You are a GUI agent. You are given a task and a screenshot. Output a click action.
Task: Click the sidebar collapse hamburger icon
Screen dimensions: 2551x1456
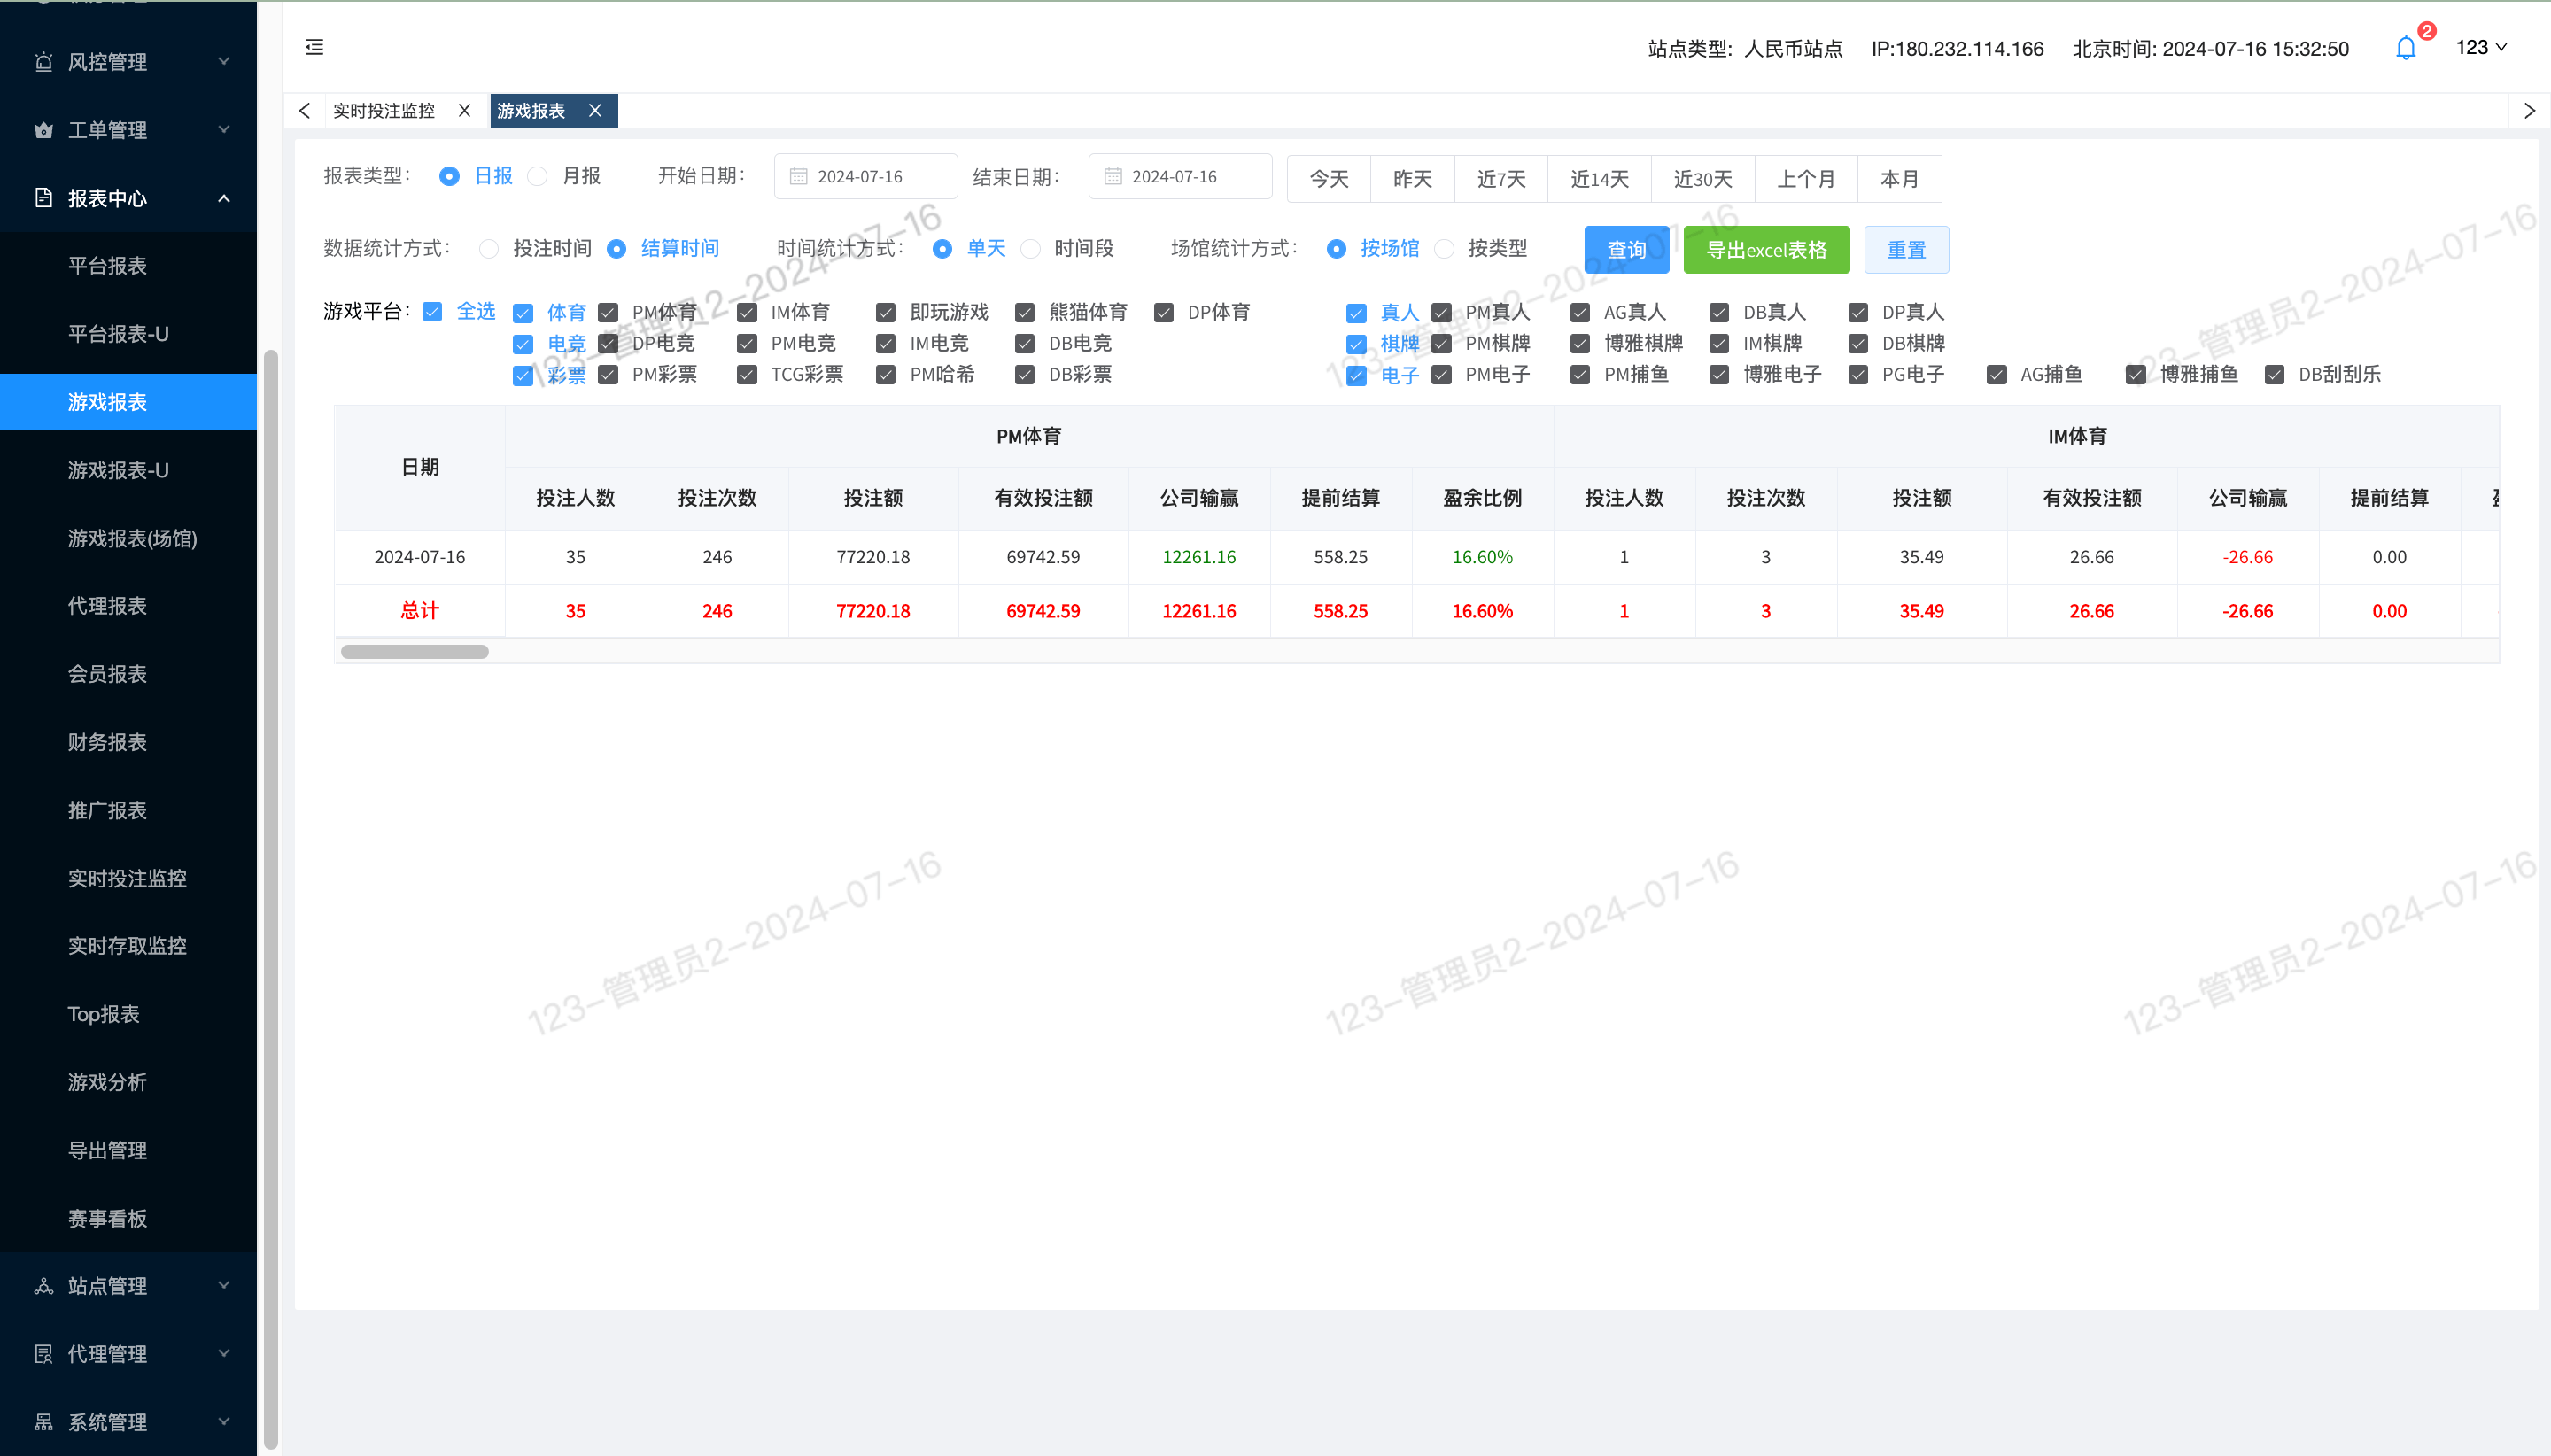[x=314, y=47]
